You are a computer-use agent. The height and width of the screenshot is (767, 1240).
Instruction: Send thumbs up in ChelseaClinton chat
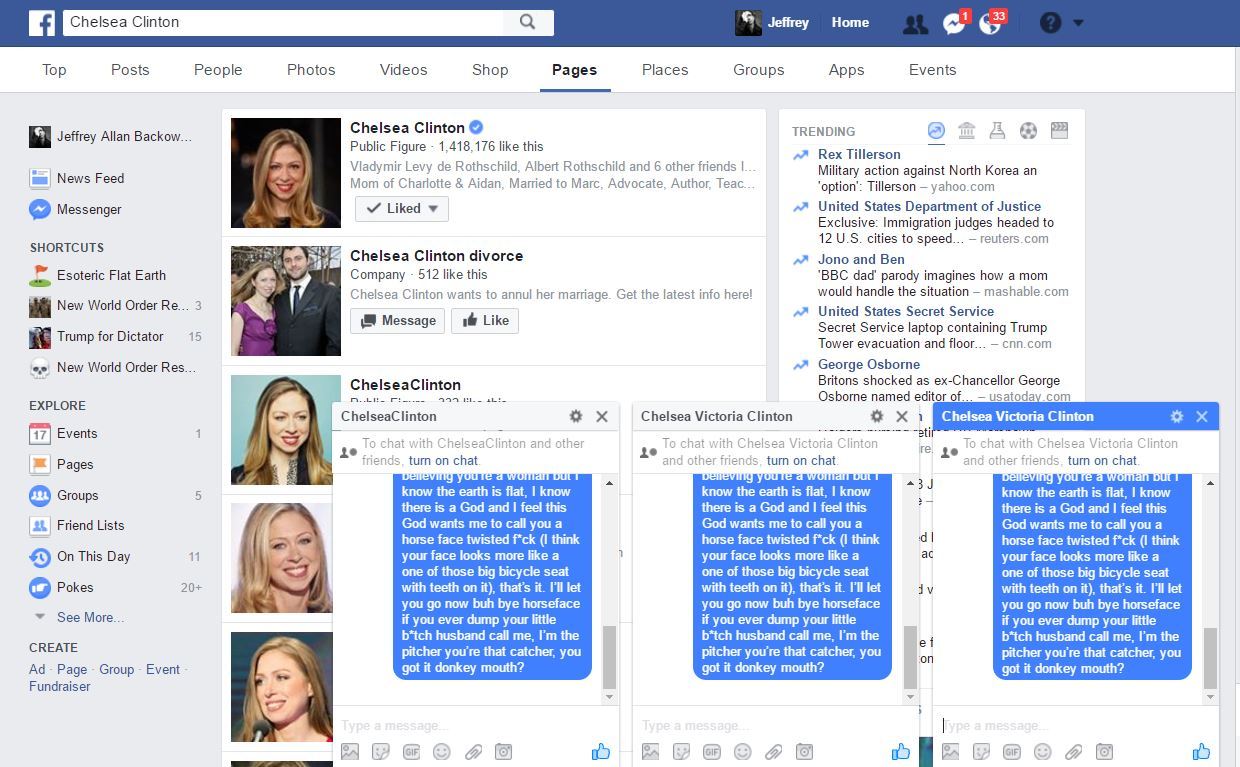click(601, 751)
